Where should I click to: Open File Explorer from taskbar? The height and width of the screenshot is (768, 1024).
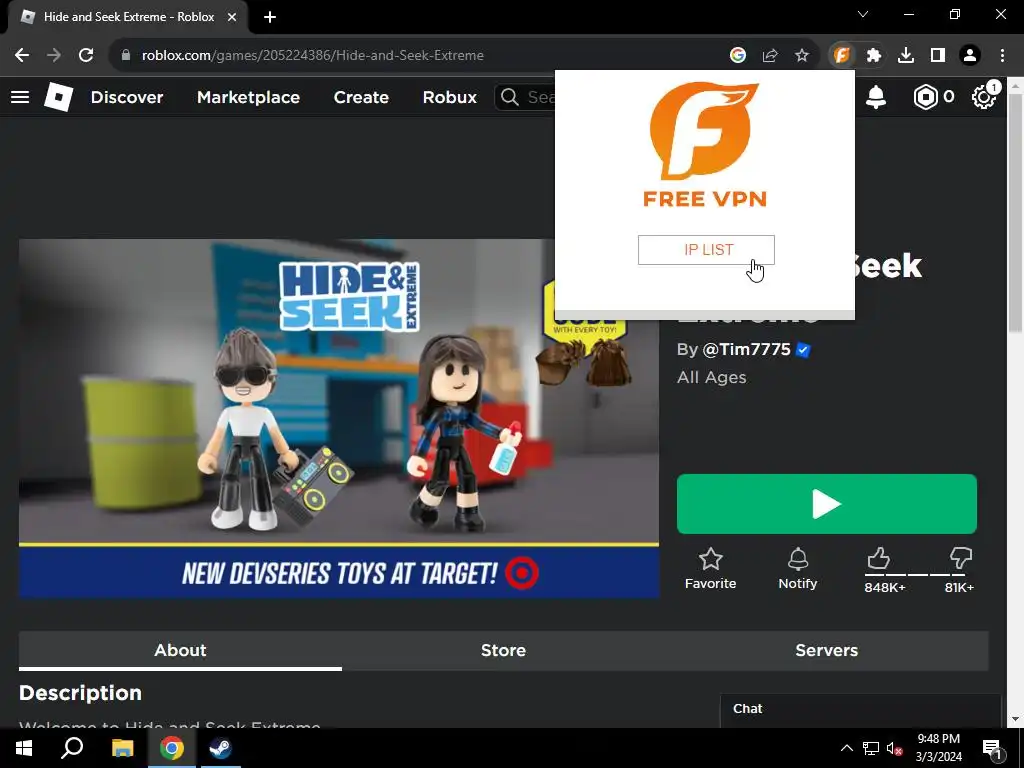[122, 748]
